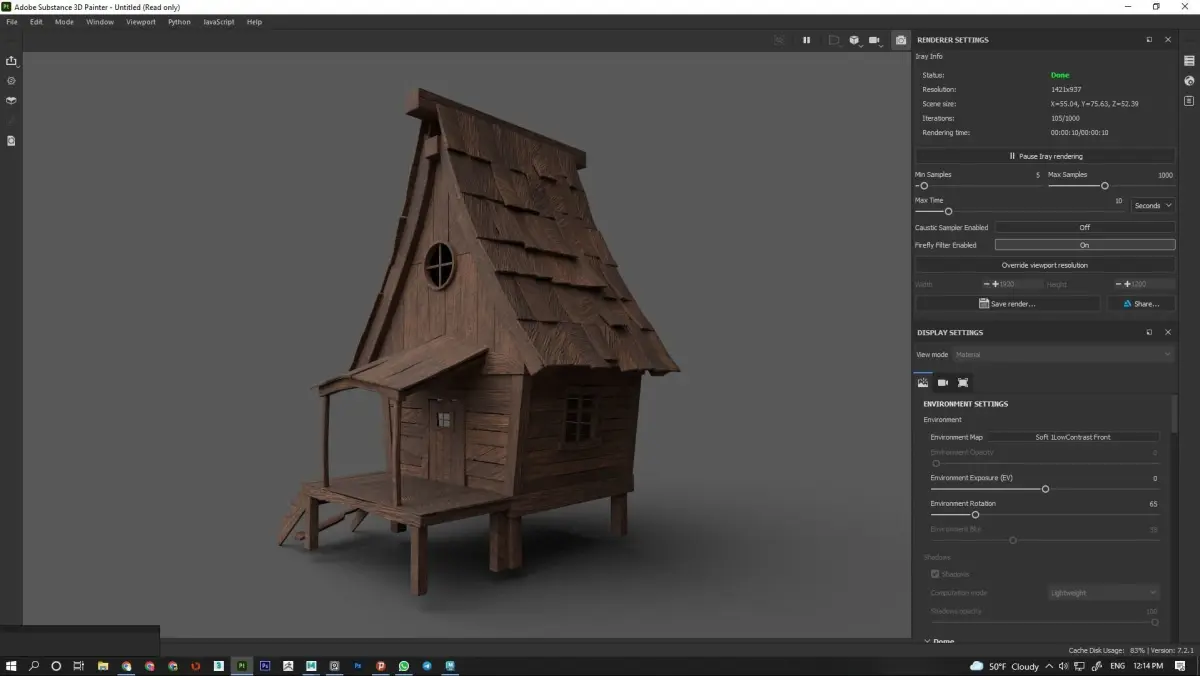The width and height of the screenshot is (1200, 676).
Task: Open the log icon on the right dock
Action: click(1189, 101)
